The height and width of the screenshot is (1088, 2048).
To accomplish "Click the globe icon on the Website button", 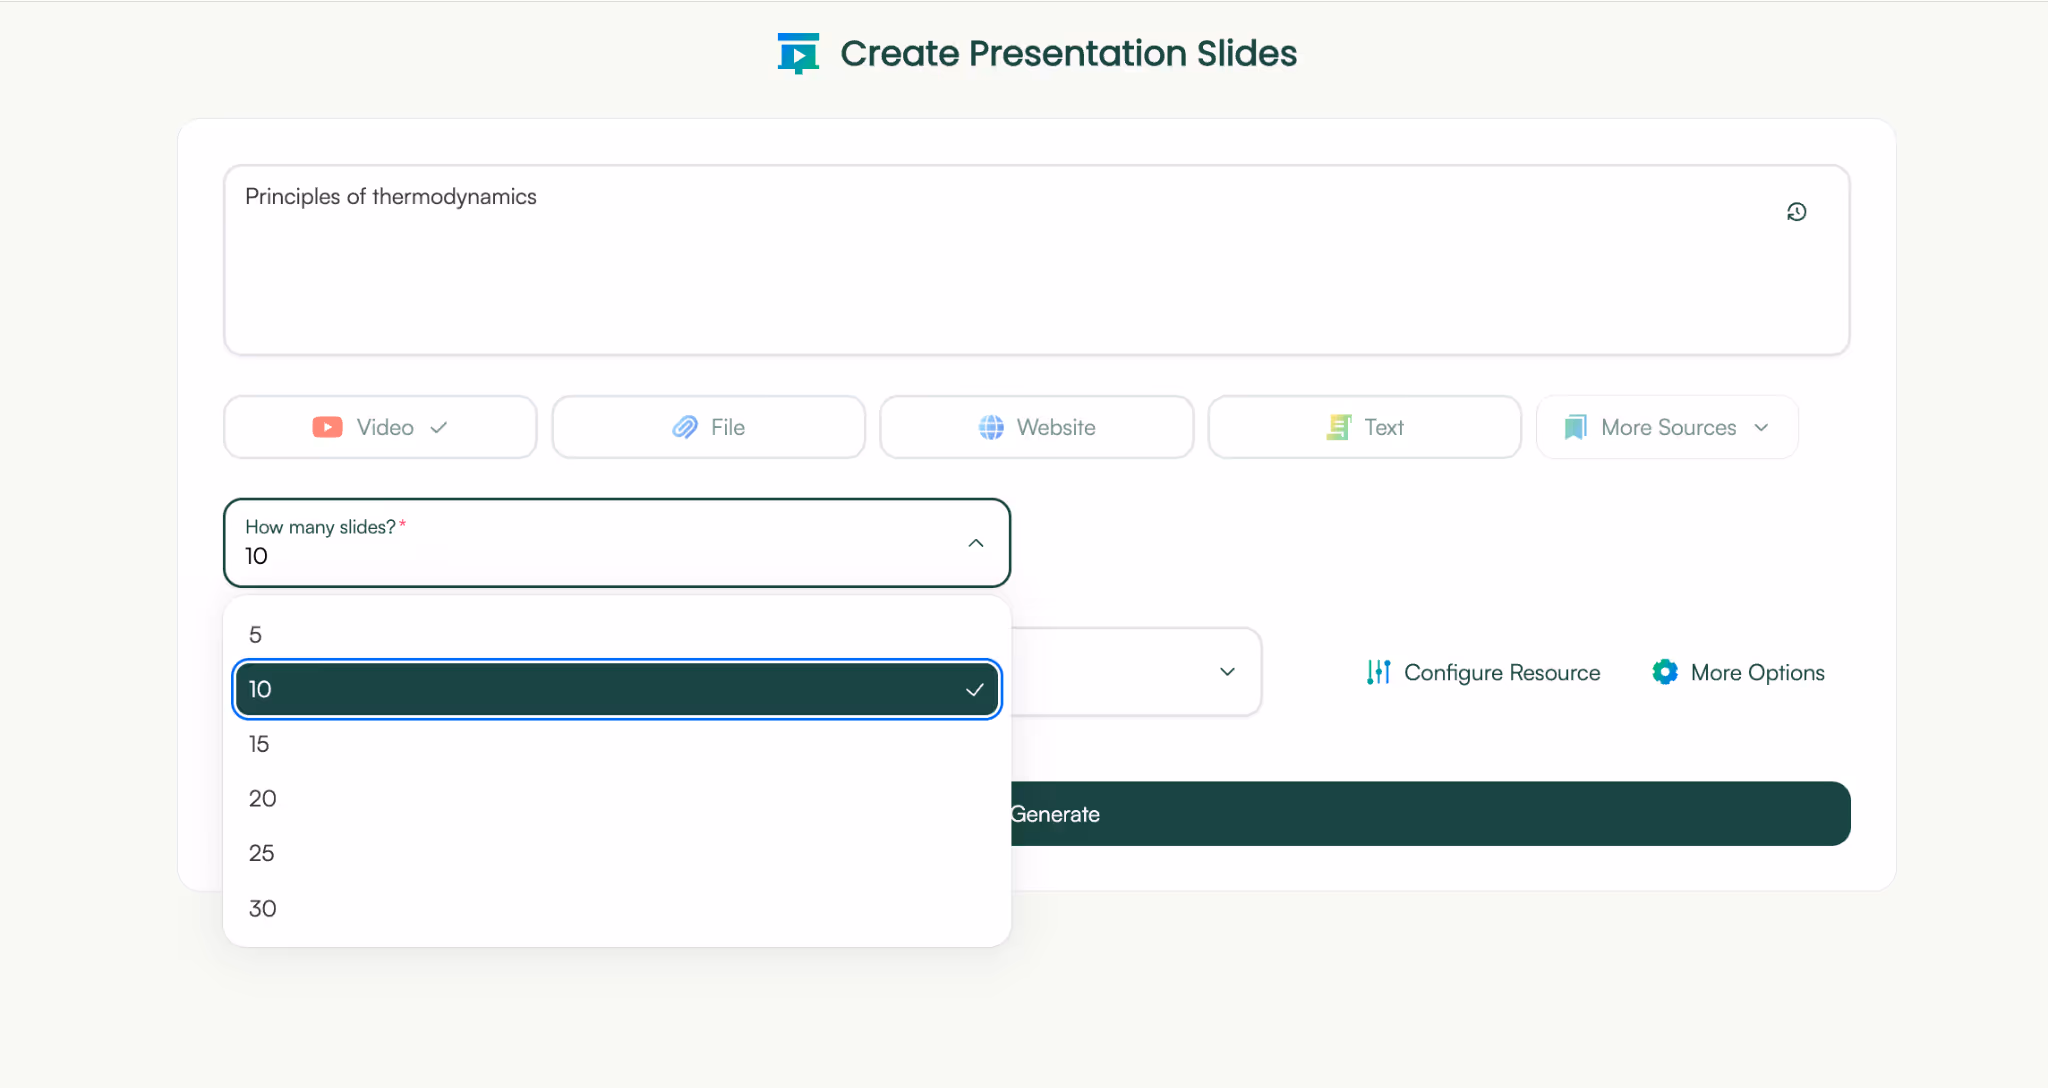I will tap(991, 427).
